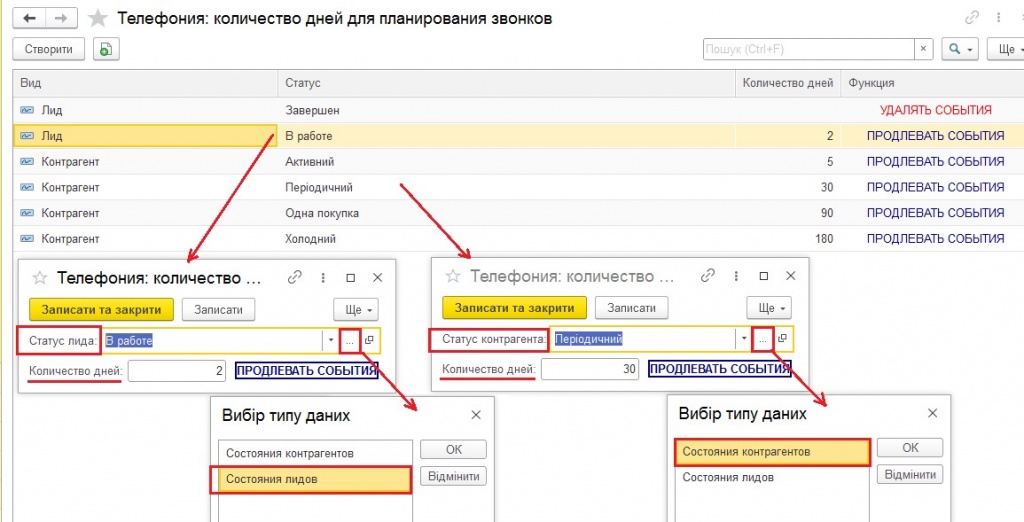This screenshot has width=1024, height=522.
Task: Open the Ще menu in left dialog
Action: [x=355, y=309]
